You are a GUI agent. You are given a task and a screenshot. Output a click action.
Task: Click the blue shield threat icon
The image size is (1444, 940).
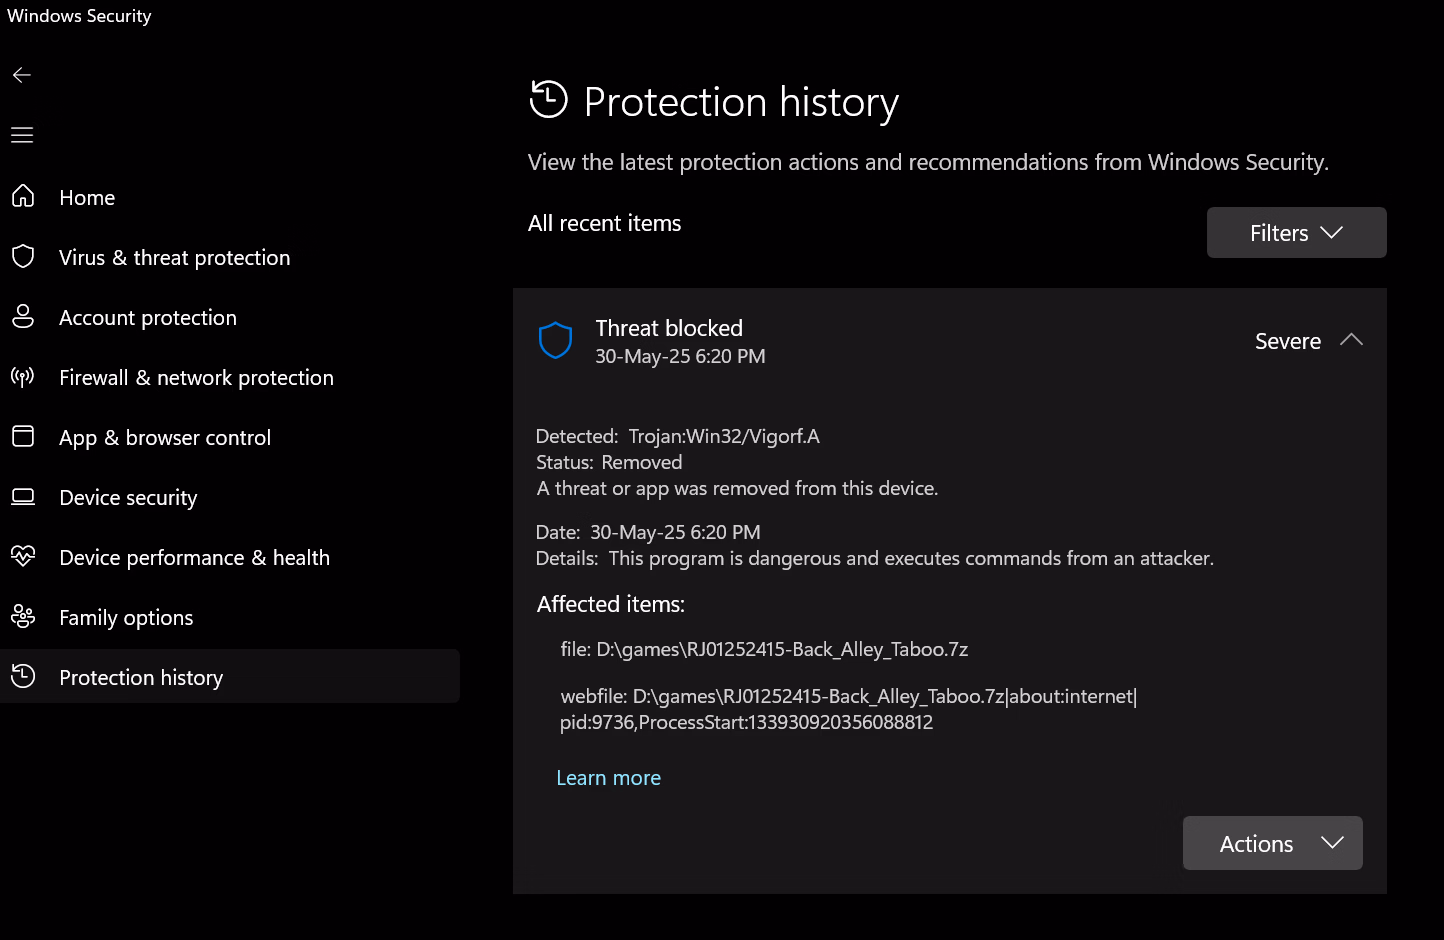[x=555, y=341]
